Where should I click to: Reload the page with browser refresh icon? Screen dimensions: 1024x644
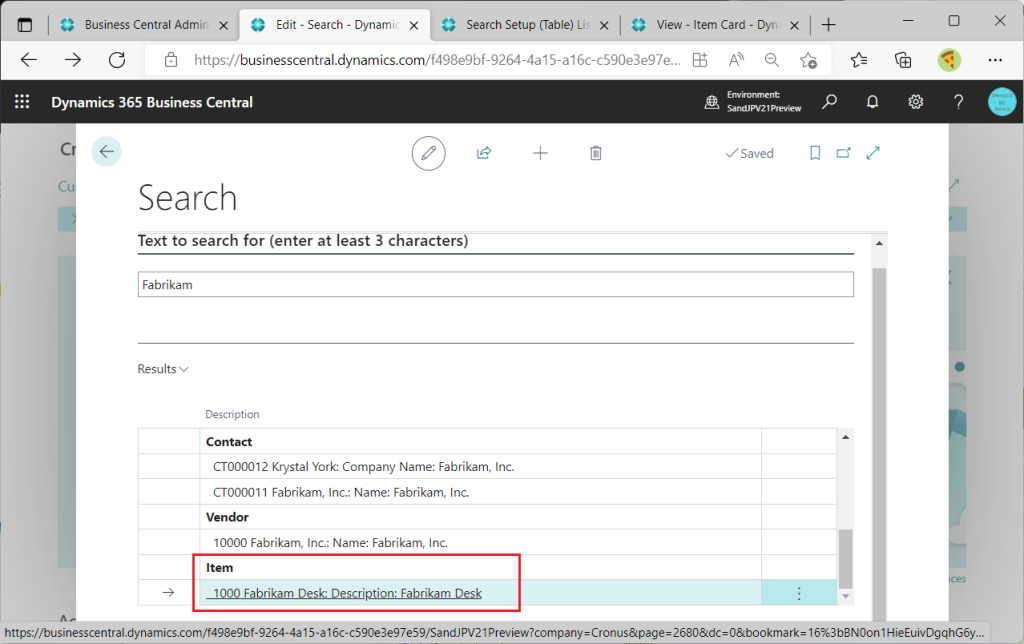tap(117, 60)
